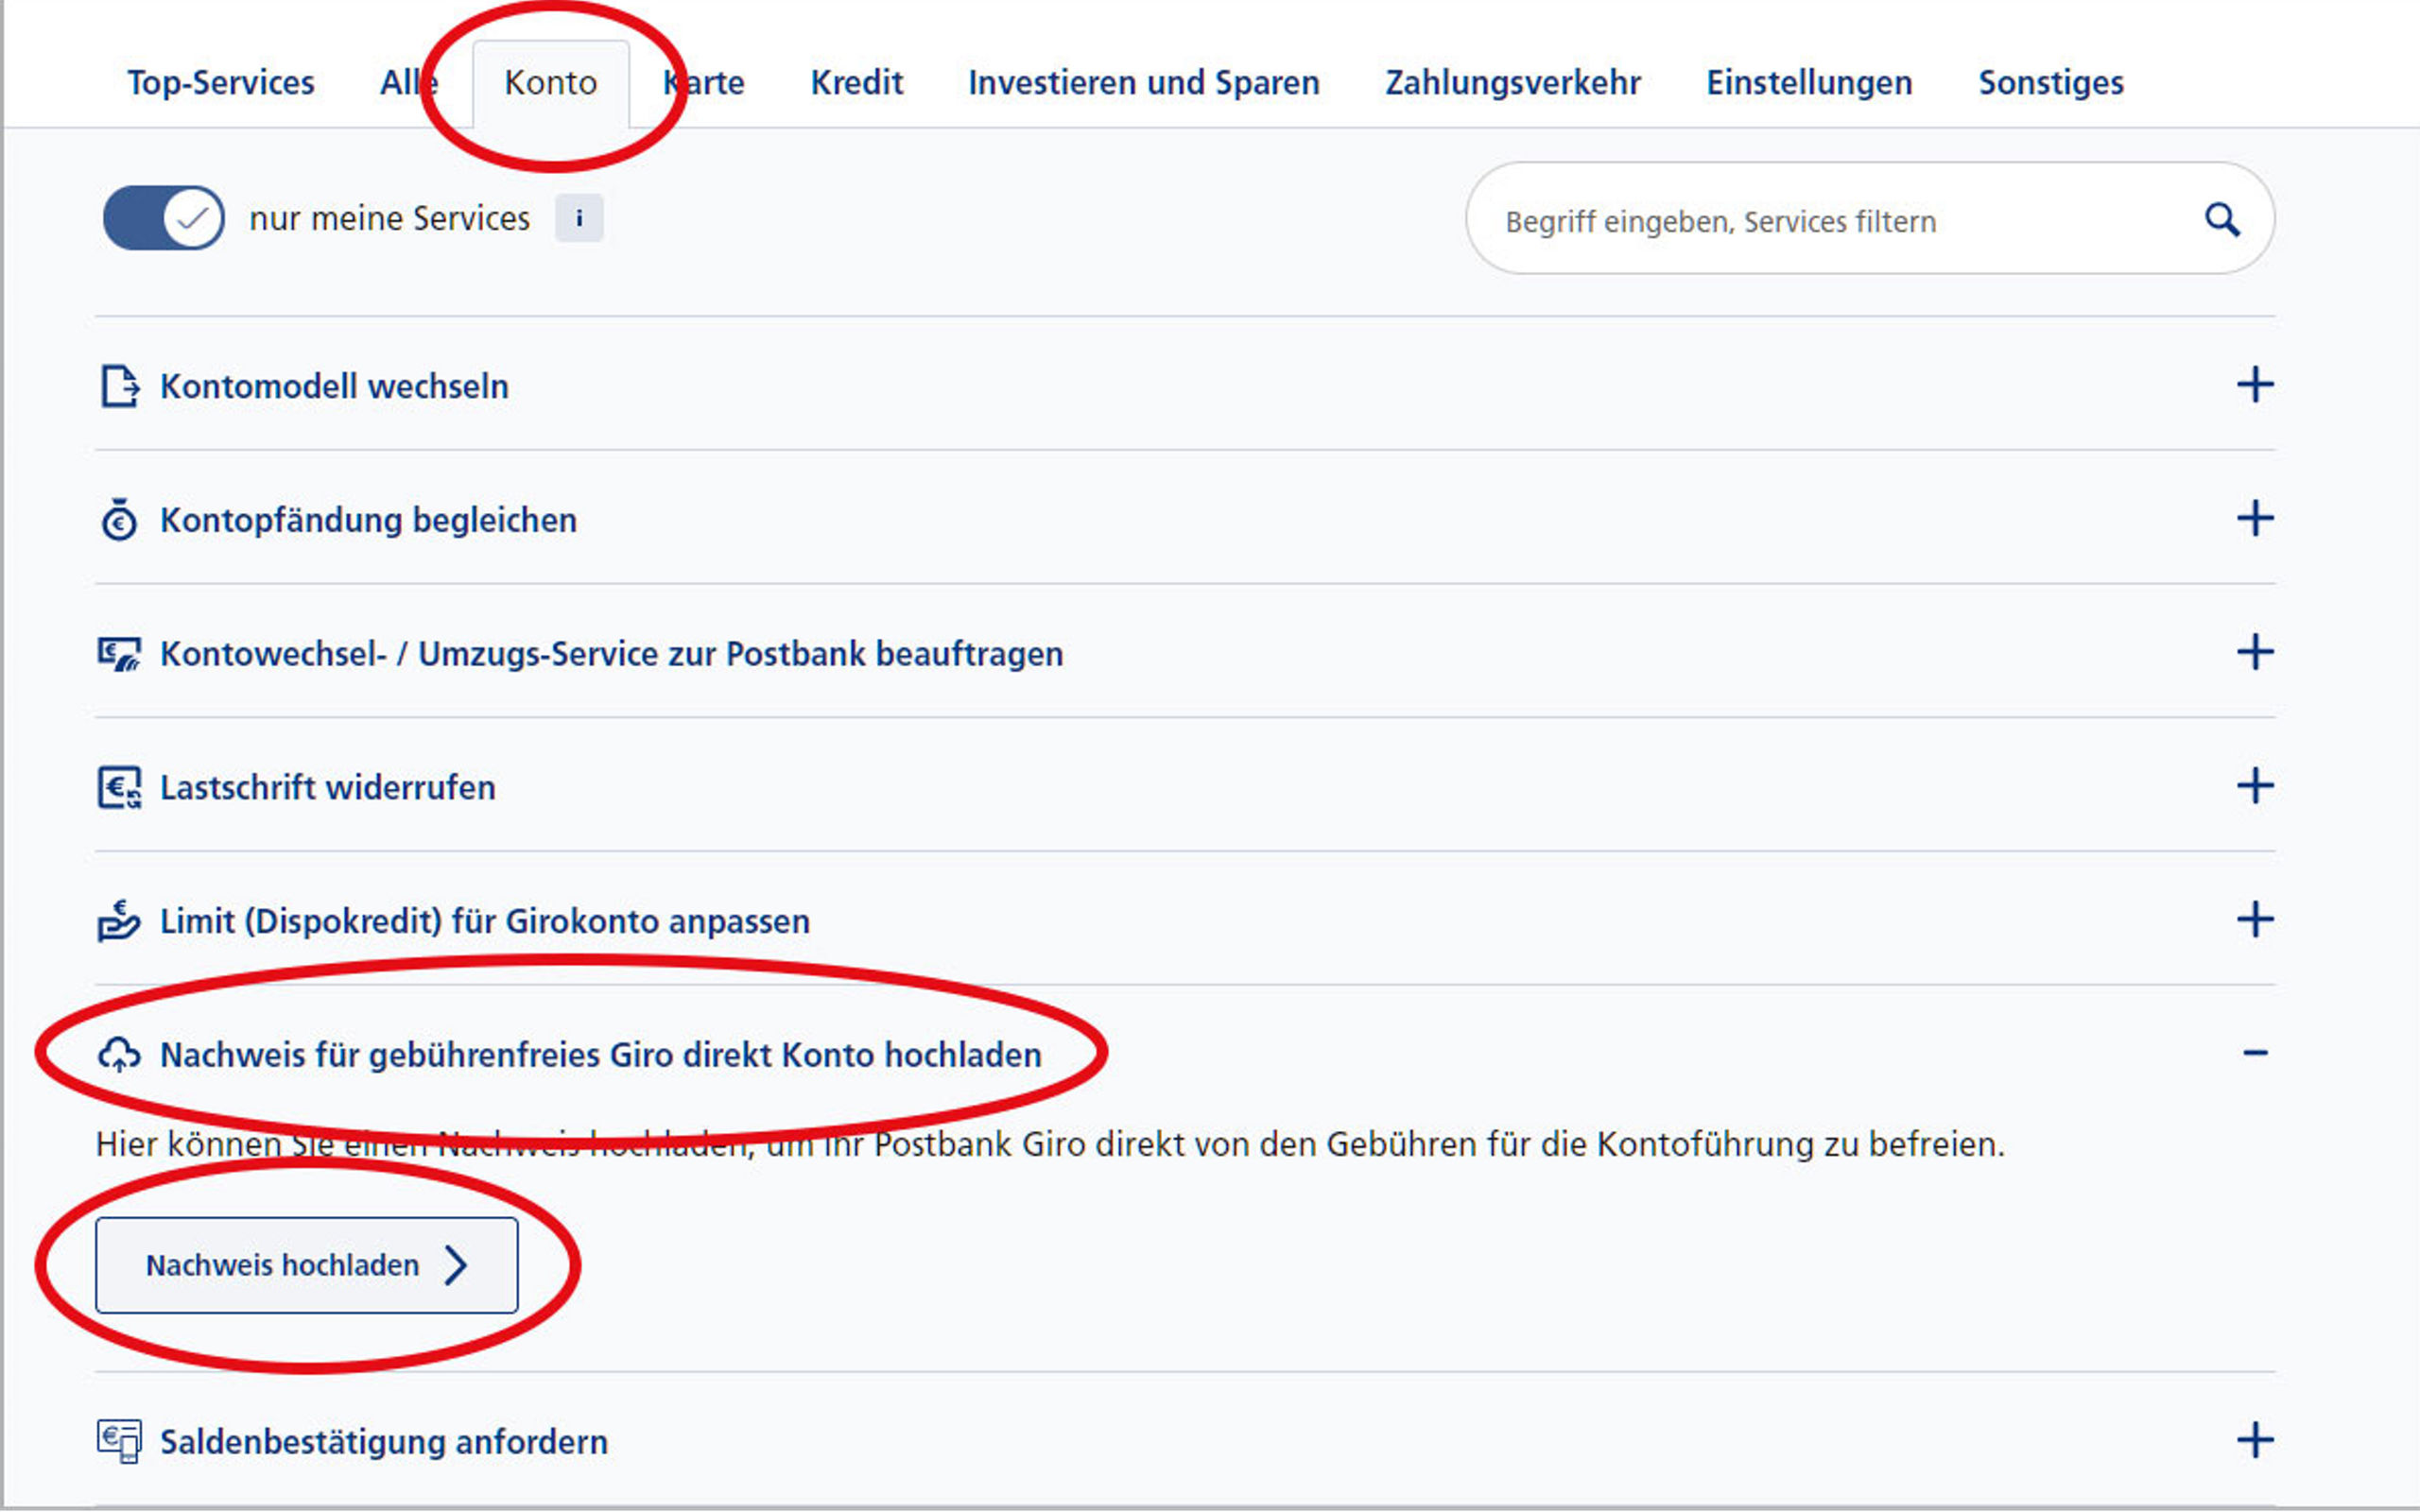Go to the Einstellungen tab
The image size is (2420, 1512).
pos(1809,83)
